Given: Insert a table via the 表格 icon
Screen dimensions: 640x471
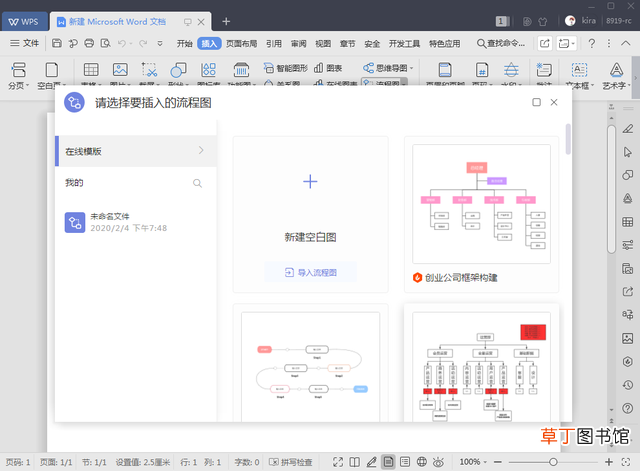Looking at the screenshot, I should (91, 70).
